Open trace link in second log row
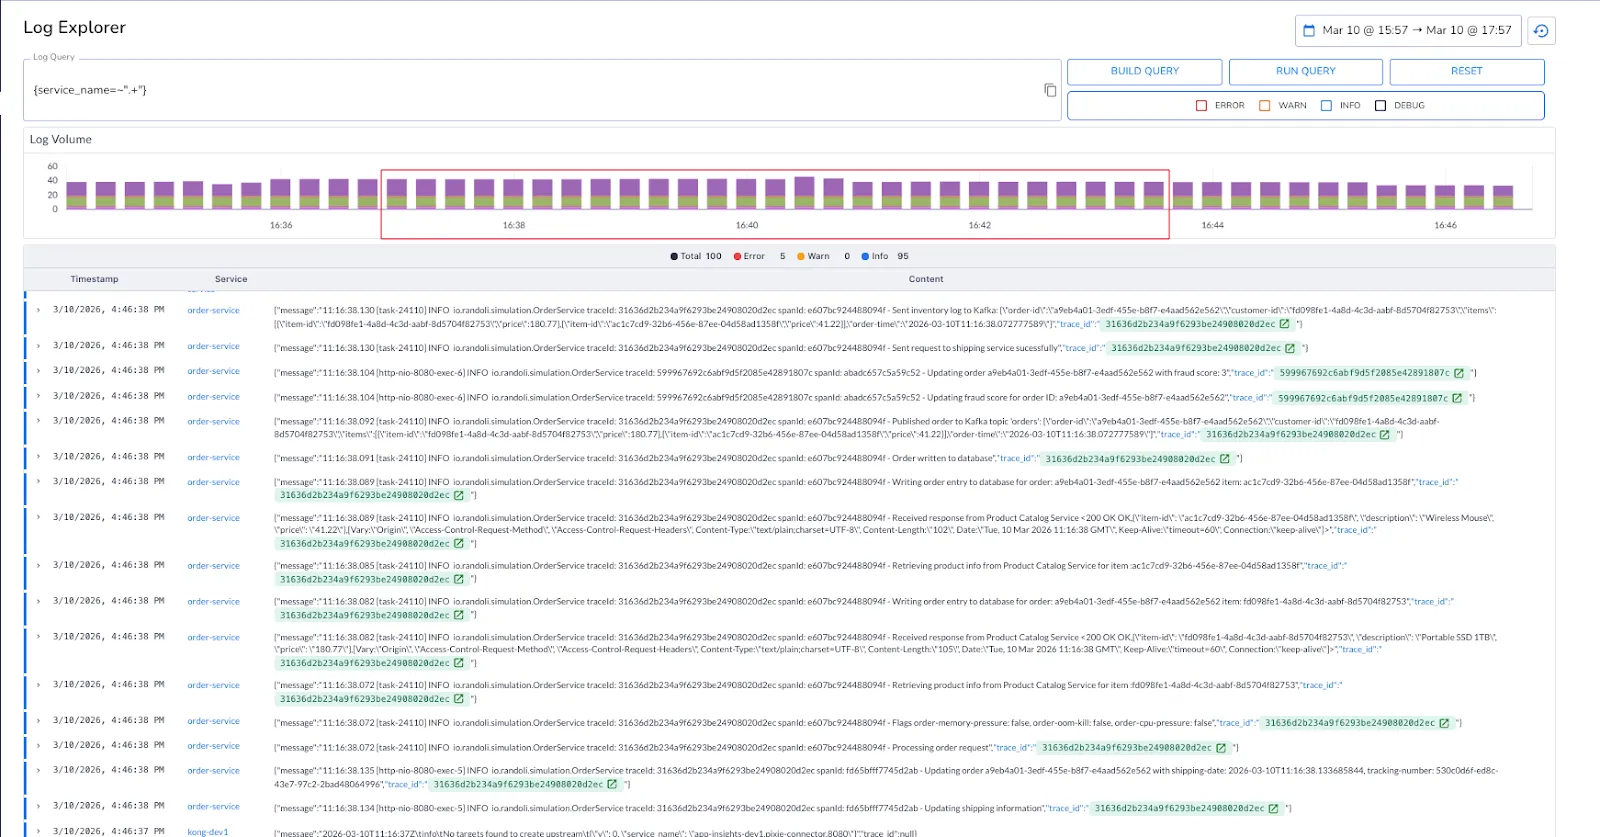 click(1290, 348)
